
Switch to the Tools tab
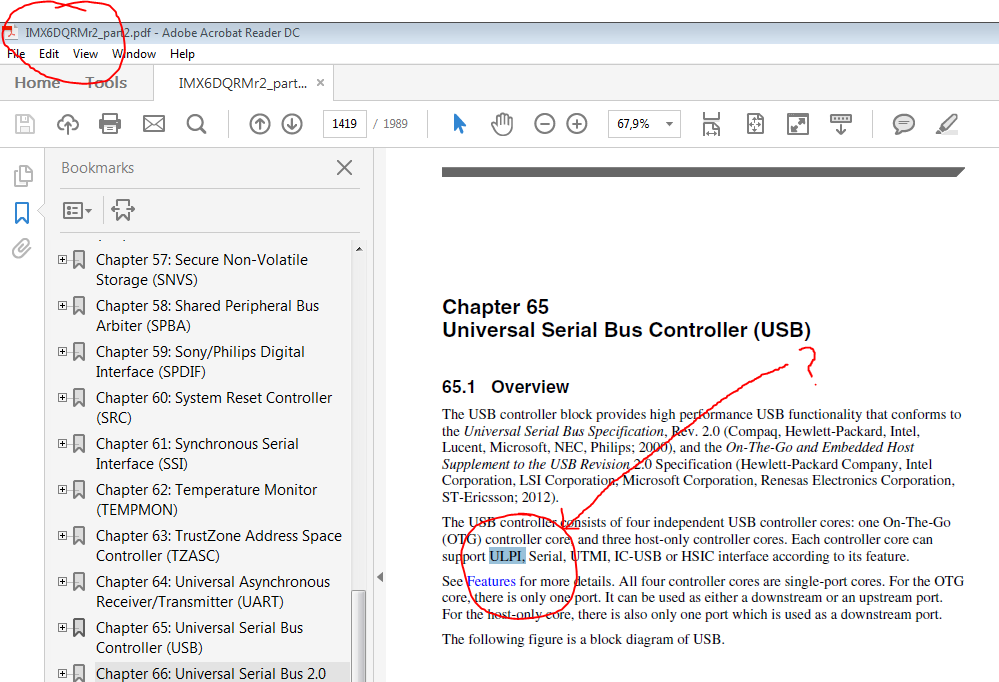pos(106,82)
